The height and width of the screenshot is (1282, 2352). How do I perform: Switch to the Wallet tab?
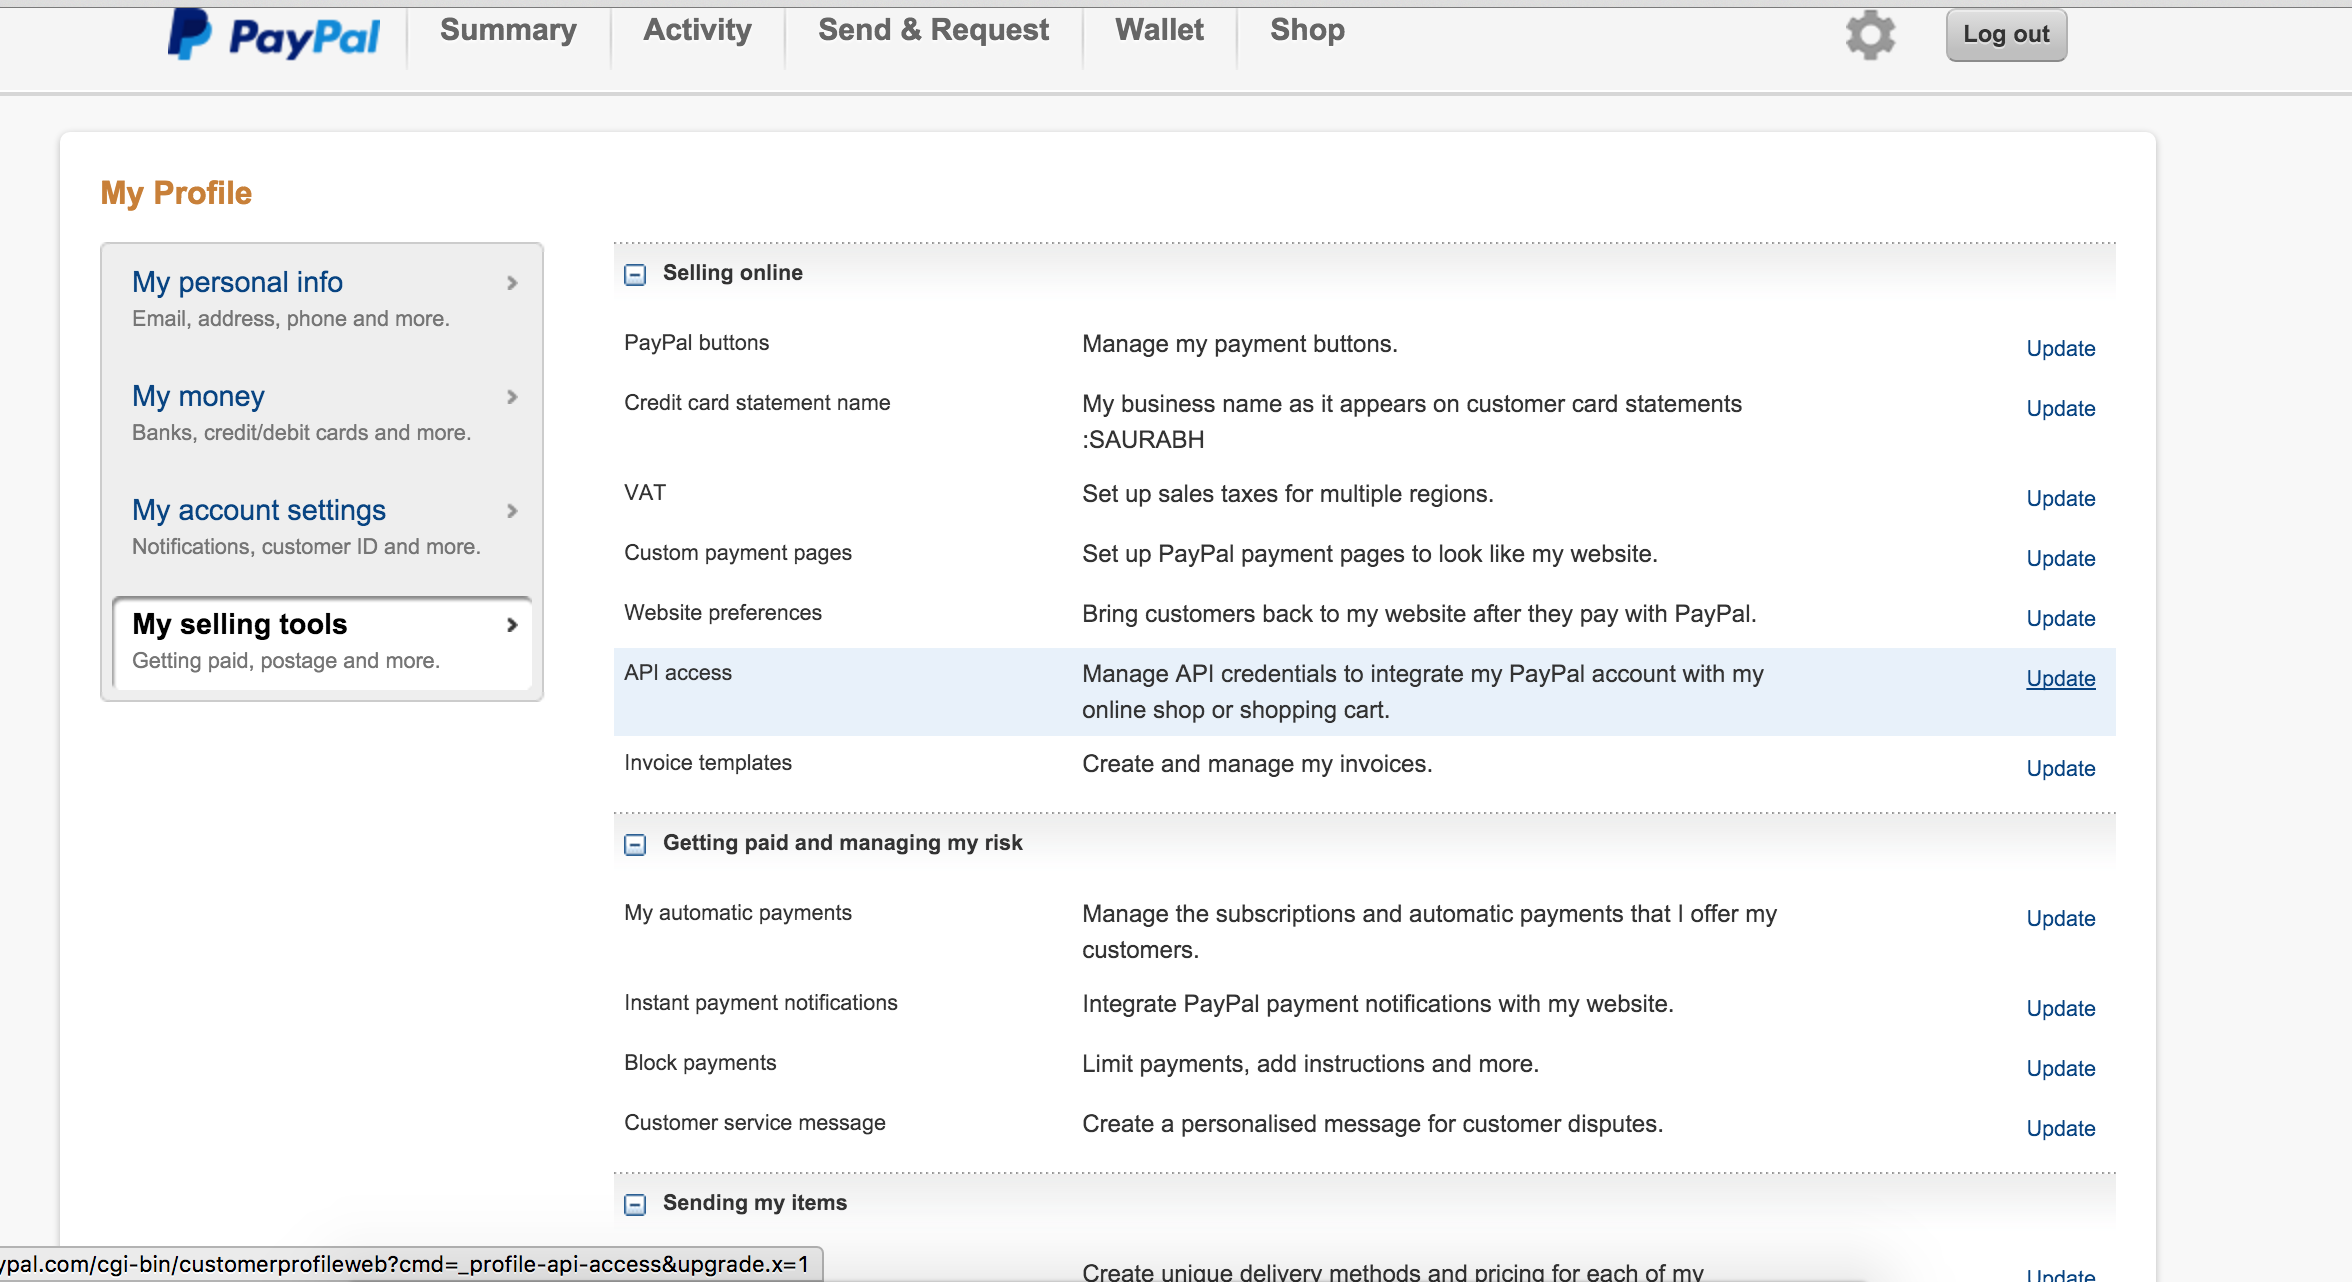click(x=1159, y=31)
